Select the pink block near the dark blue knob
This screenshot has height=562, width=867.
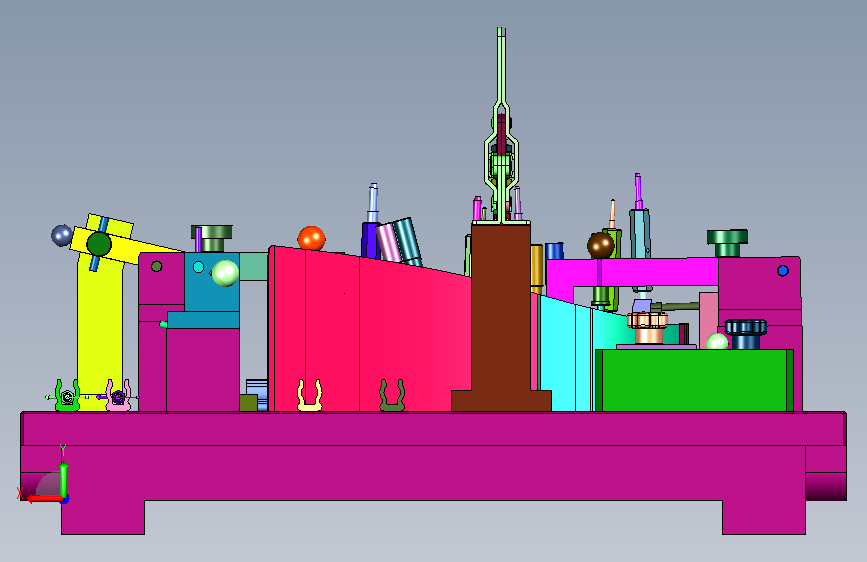[708, 320]
